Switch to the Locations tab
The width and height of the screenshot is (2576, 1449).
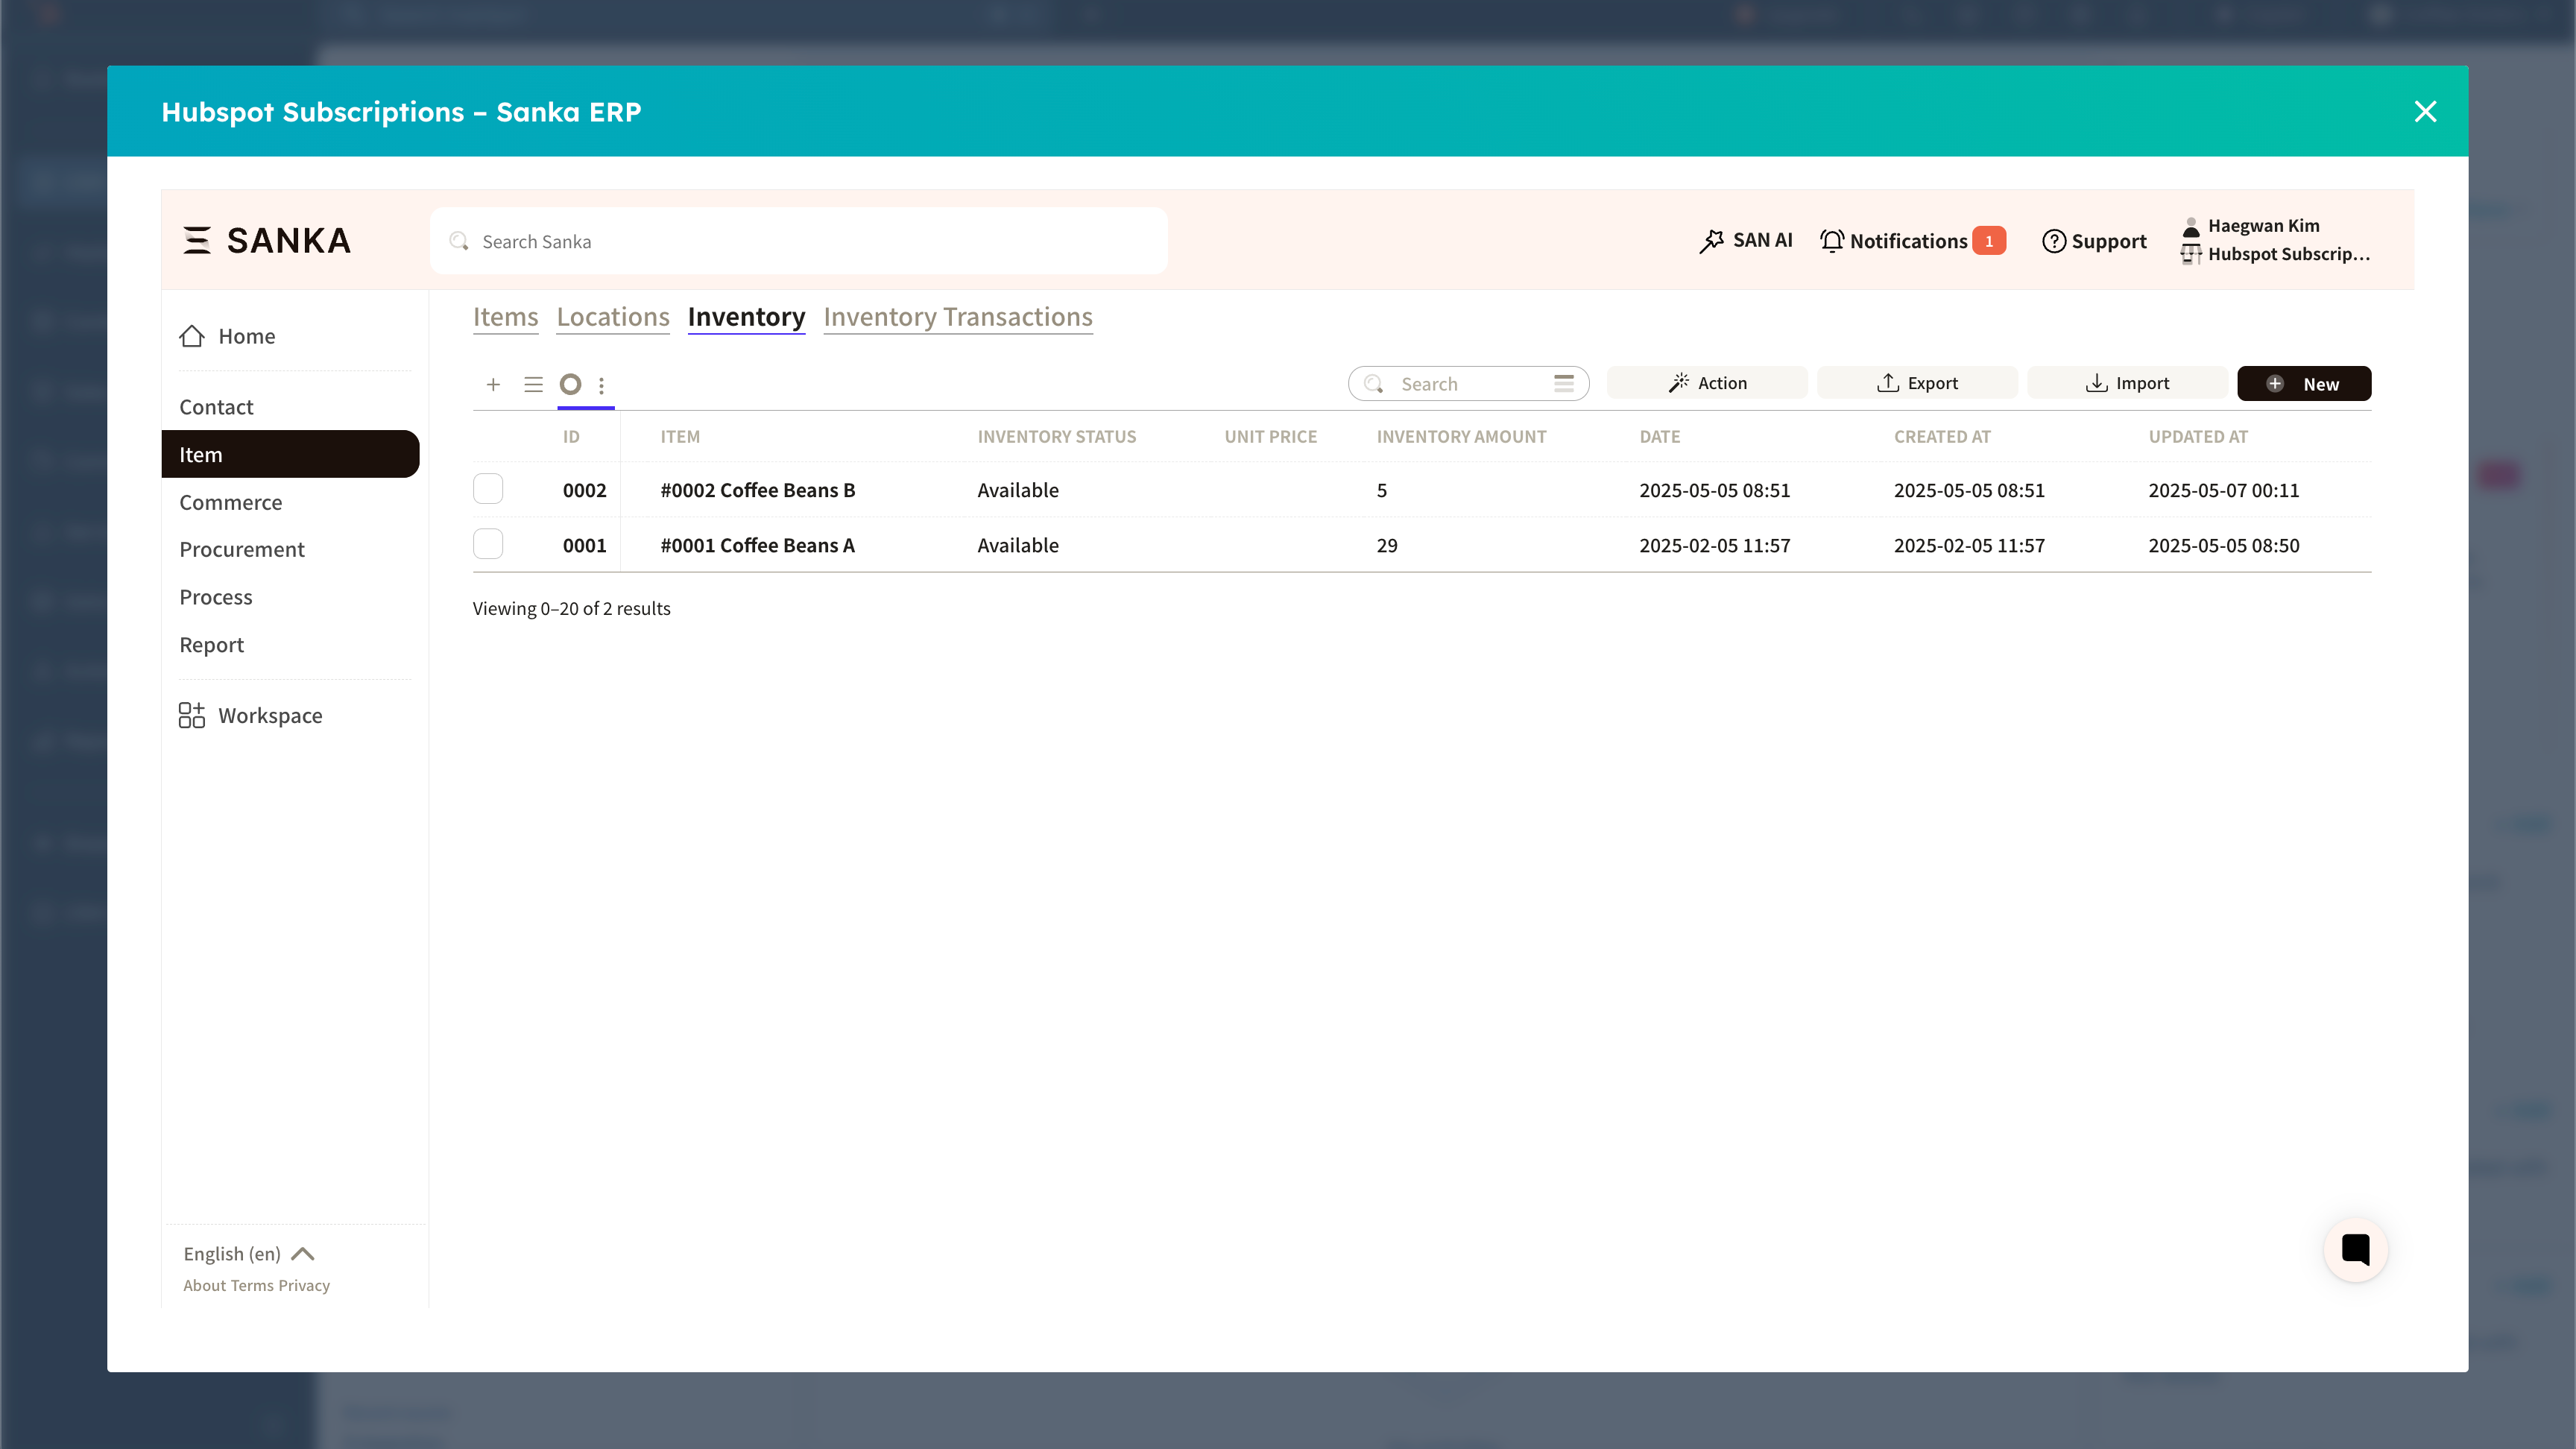pyautogui.click(x=612, y=317)
